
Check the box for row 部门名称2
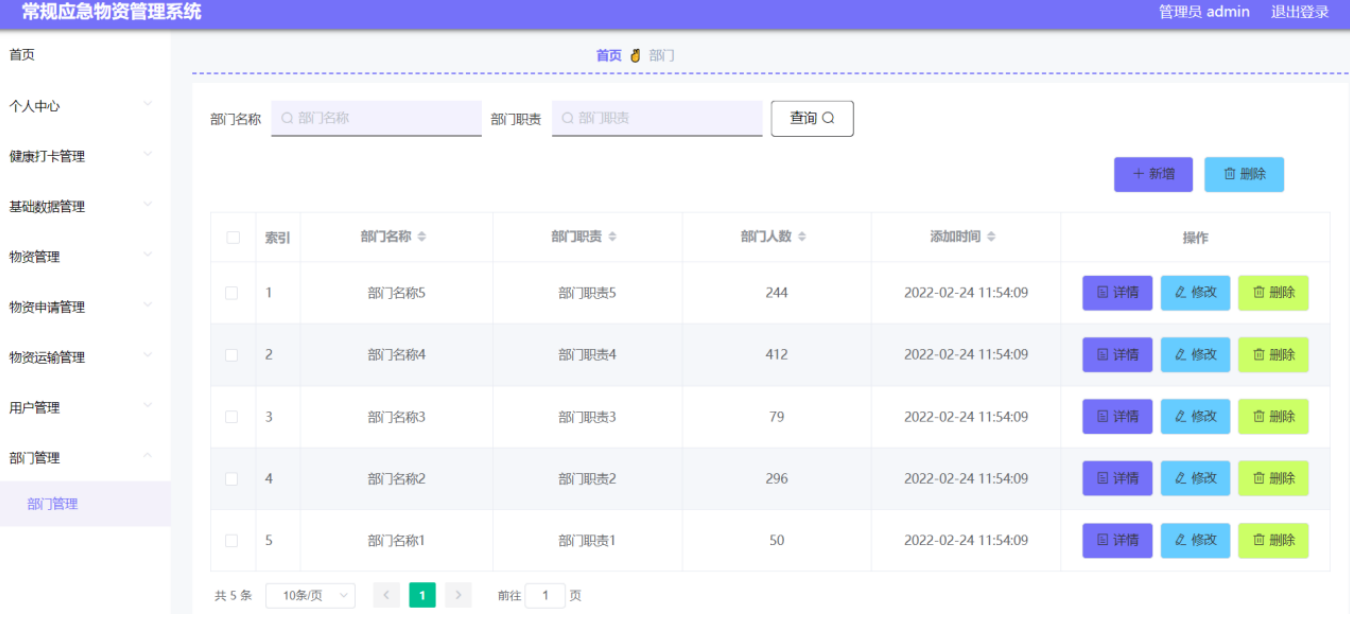pyautogui.click(x=232, y=479)
